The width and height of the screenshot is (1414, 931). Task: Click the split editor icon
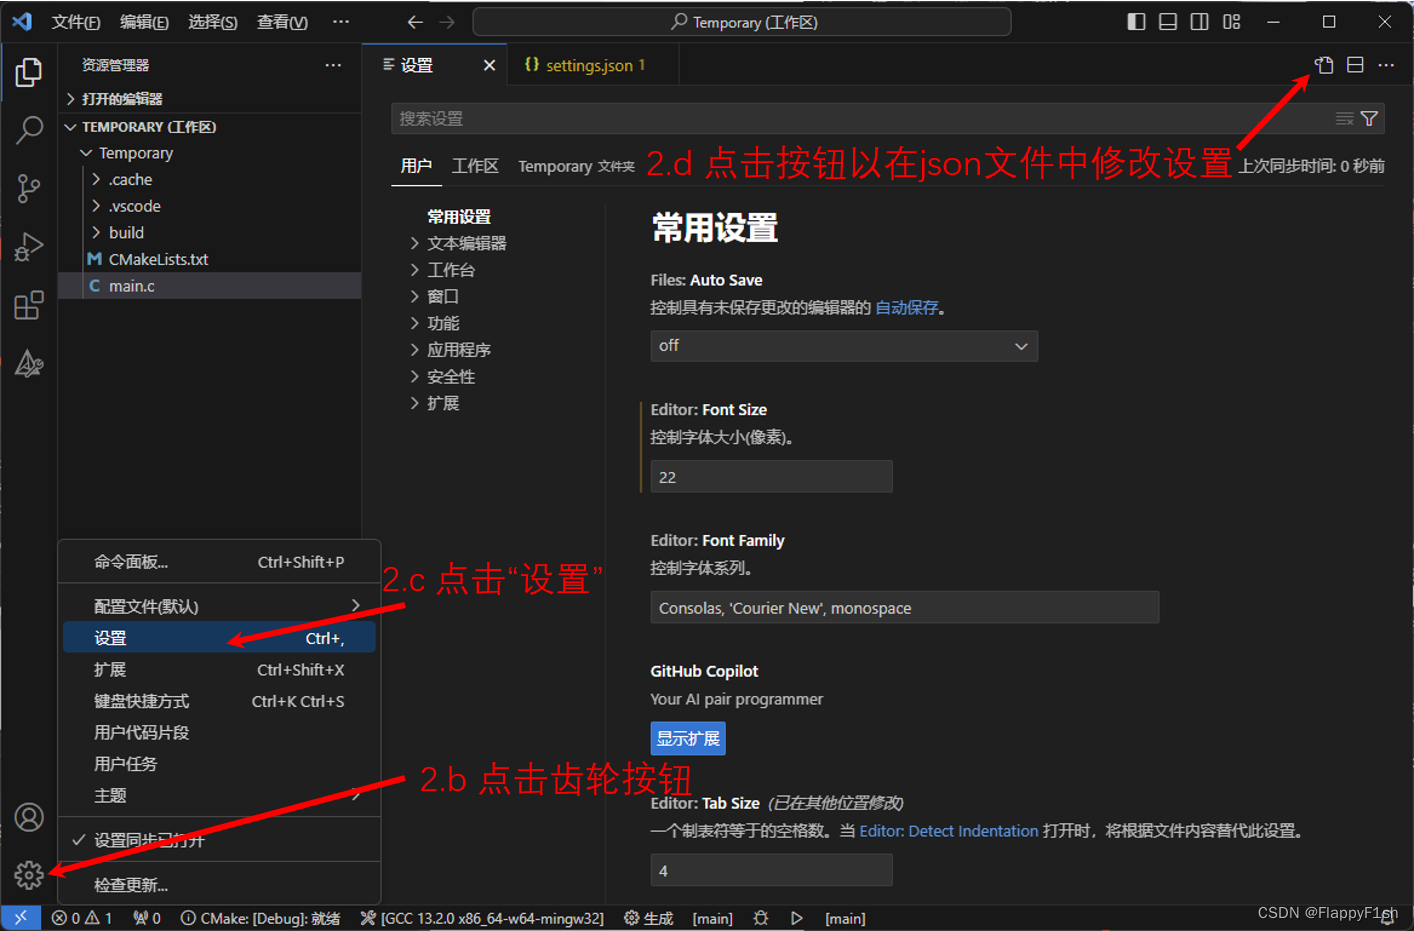1355,65
